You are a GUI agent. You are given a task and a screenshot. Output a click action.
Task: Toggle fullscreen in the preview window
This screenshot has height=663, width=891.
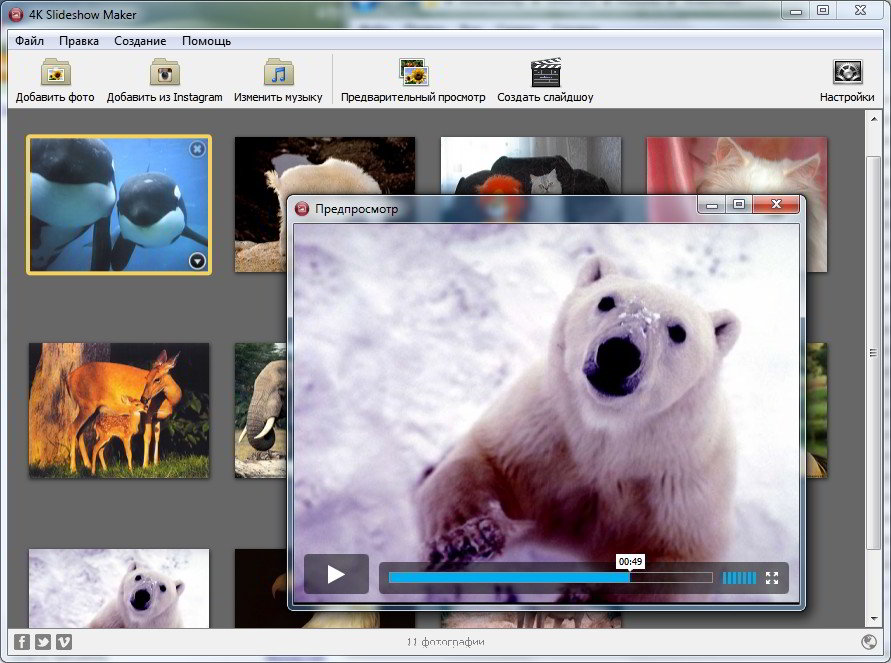[772, 578]
